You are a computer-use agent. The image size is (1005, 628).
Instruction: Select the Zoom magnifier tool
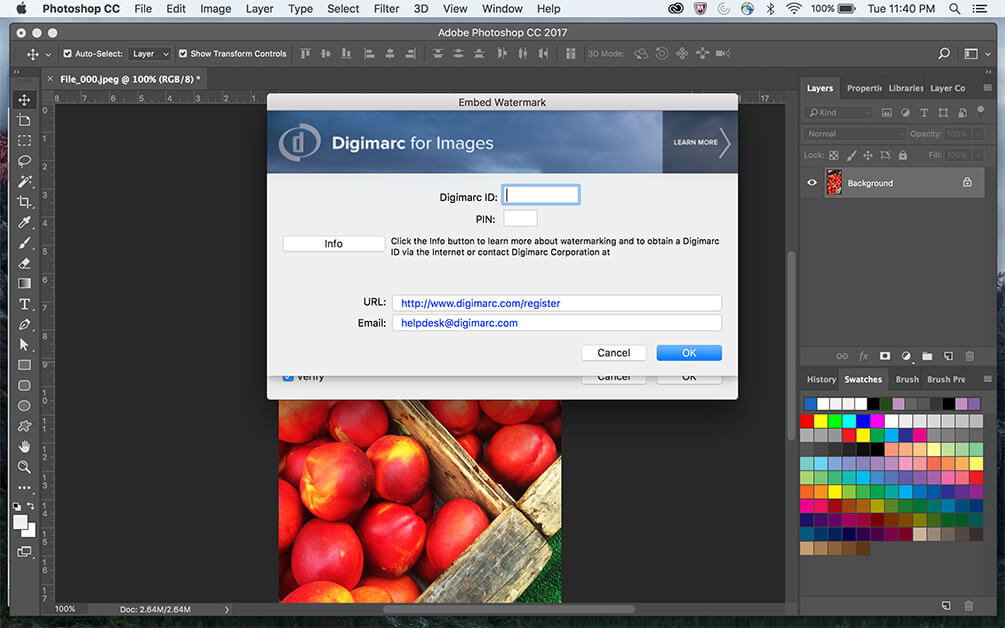point(24,467)
